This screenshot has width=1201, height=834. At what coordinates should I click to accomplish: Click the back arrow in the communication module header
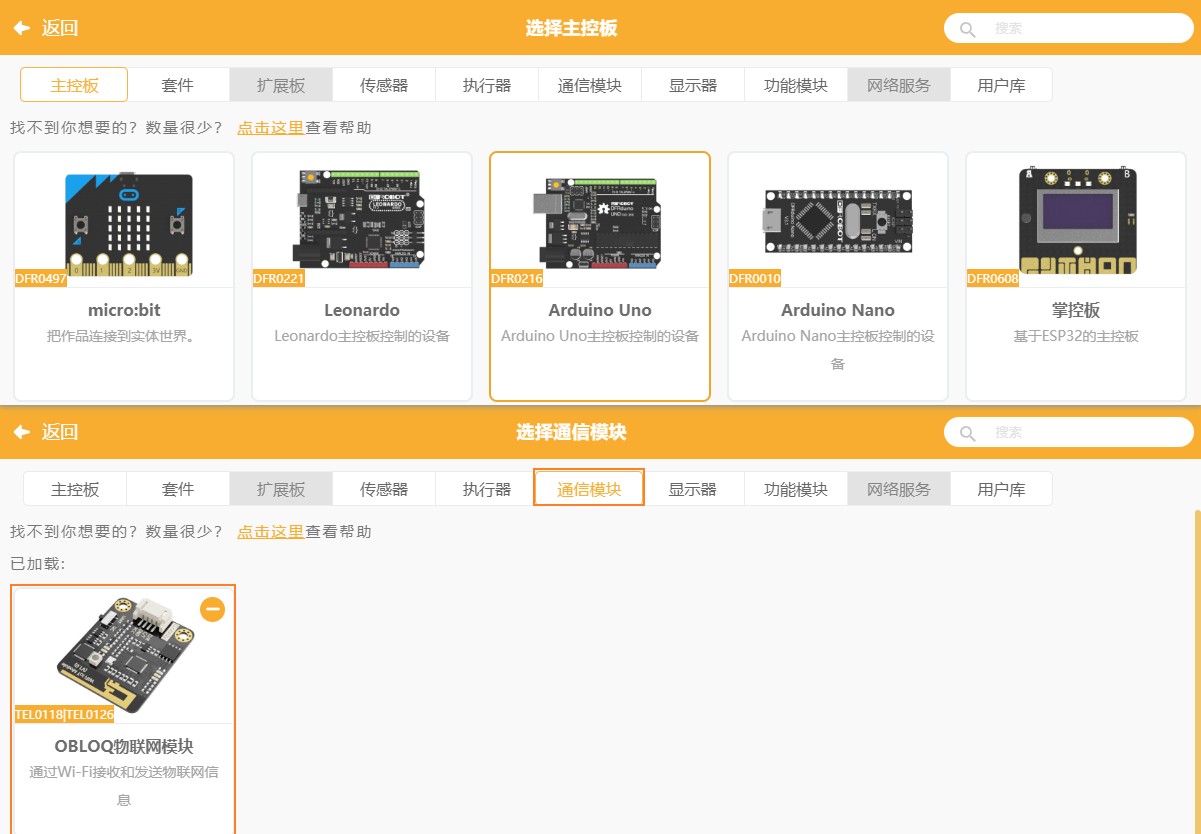(x=22, y=432)
